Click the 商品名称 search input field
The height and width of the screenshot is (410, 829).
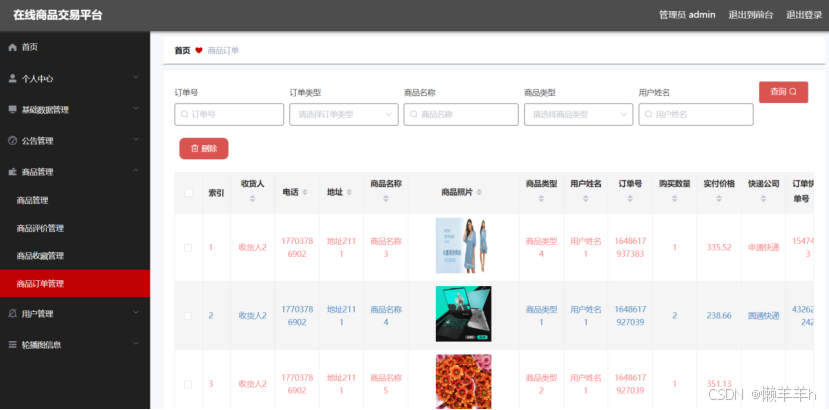(x=461, y=114)
